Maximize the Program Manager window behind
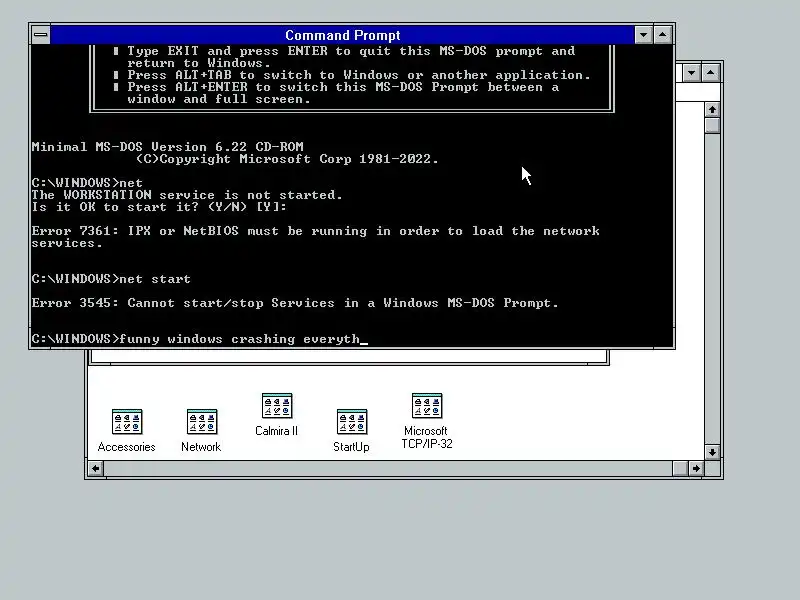The image size is (800, 600). click(710, 73)
